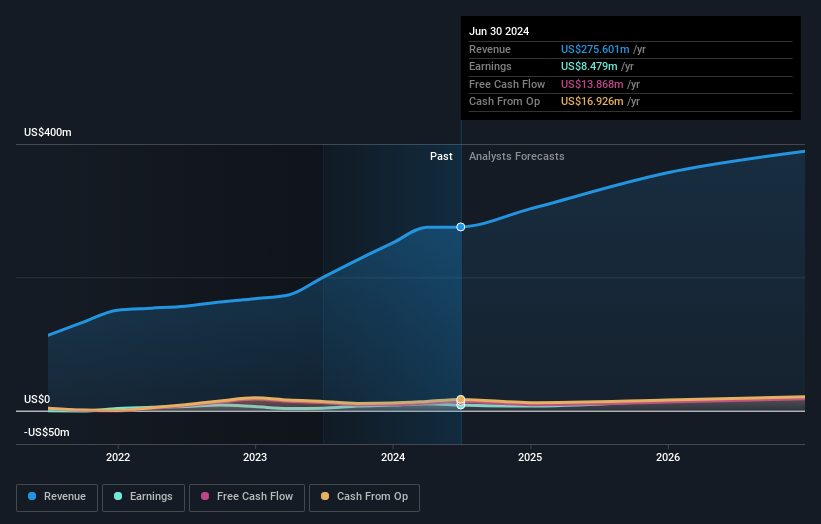Click the blue Revenue data point marker

(461, 227)
